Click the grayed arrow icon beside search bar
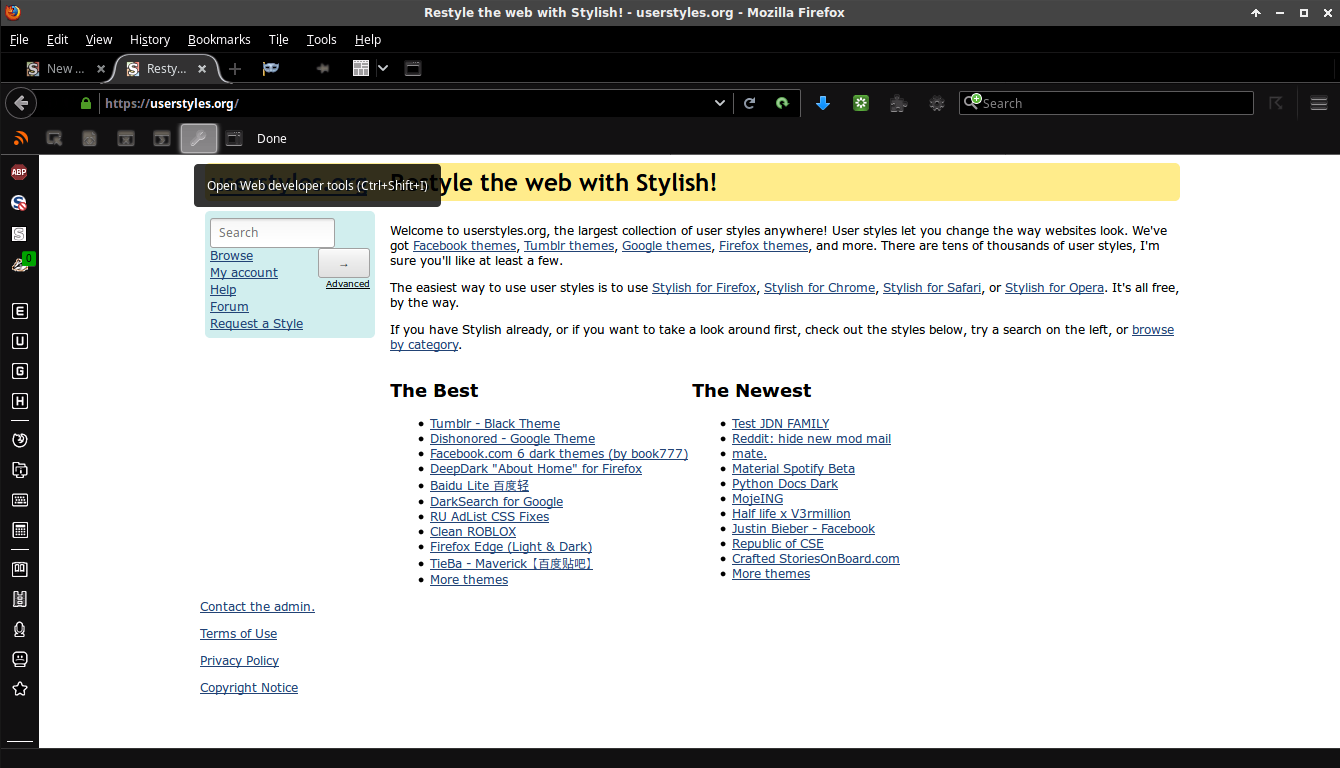The image size is (1340, 768). click(x=1276, y=103)
